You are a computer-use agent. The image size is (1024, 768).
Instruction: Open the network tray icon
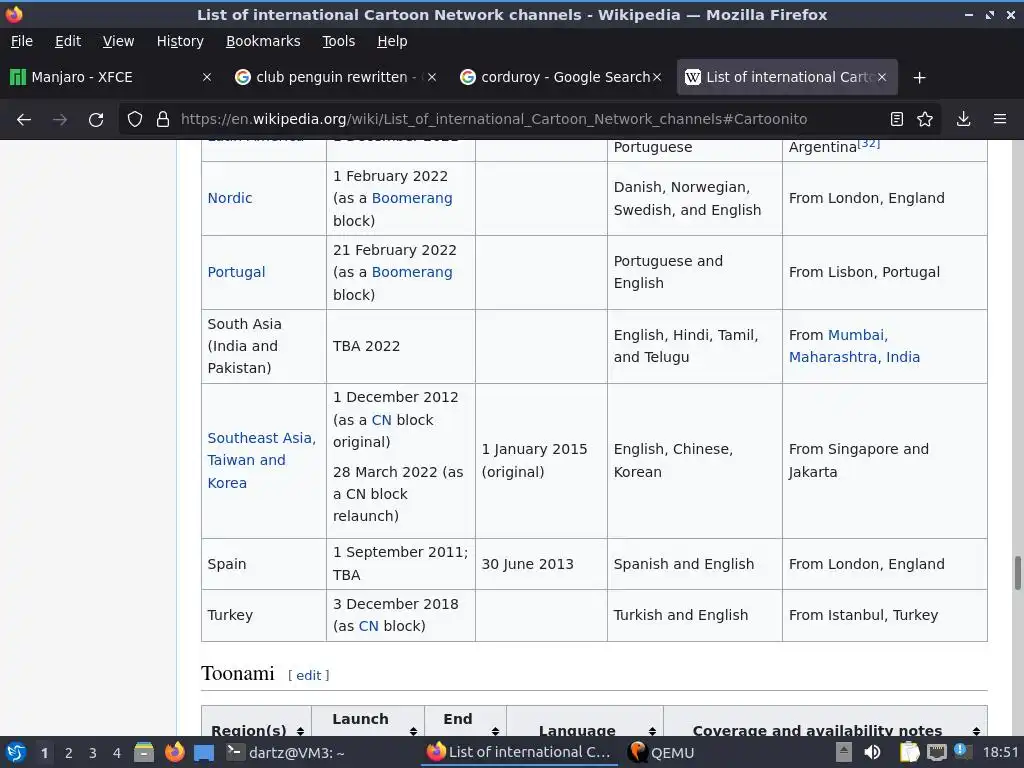[936, 752]
